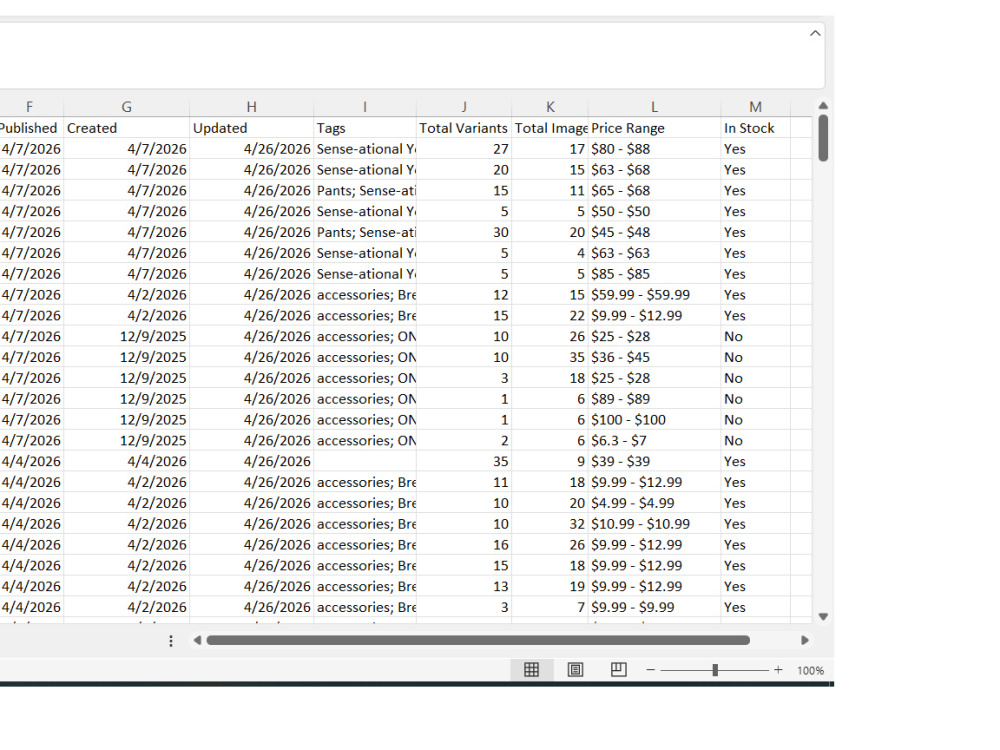The width and height of the screenshot is (1000, 750).
Task: Select Total Images cell with 7
Action: [550, 607]
